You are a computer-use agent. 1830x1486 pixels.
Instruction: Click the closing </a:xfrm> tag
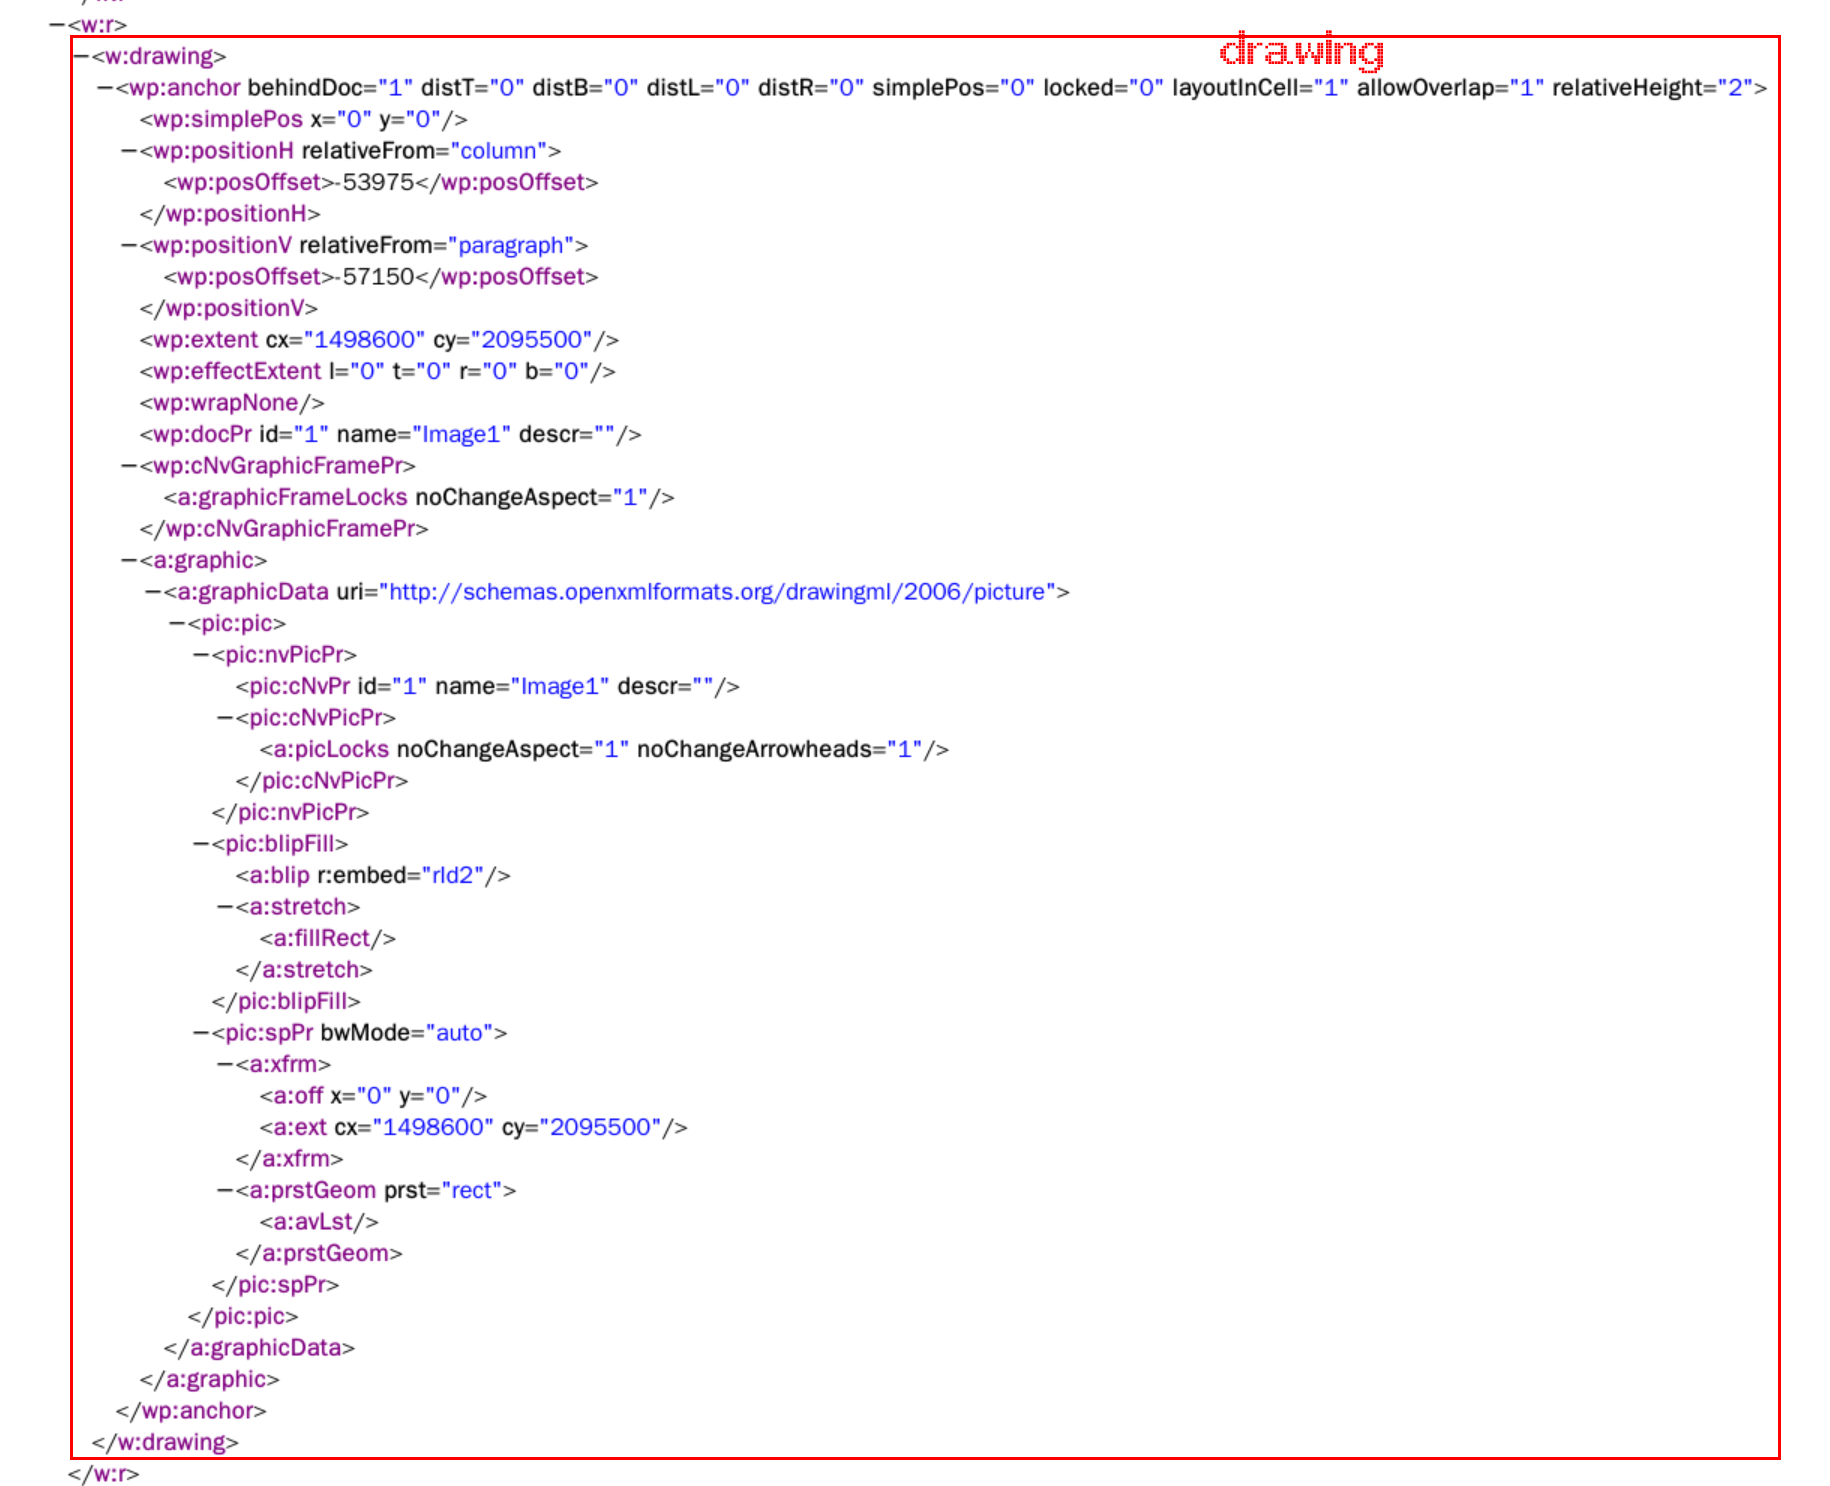point(290,1159)
